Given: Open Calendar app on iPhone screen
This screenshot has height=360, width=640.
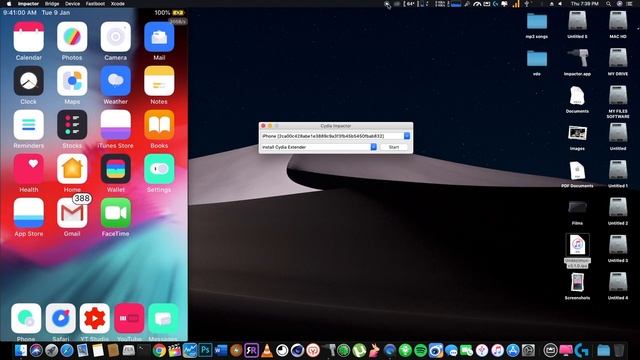Looking at the screenshot, I should click(x=29, y=37).
